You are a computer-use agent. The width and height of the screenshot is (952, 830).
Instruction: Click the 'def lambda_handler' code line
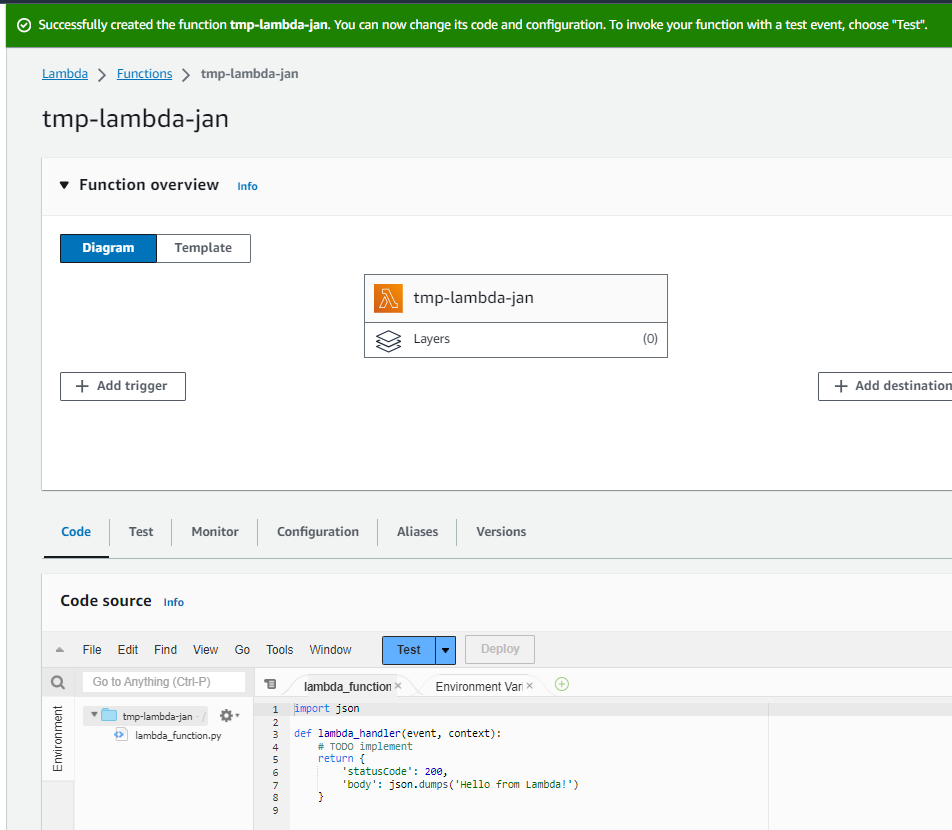coord(398,733)
